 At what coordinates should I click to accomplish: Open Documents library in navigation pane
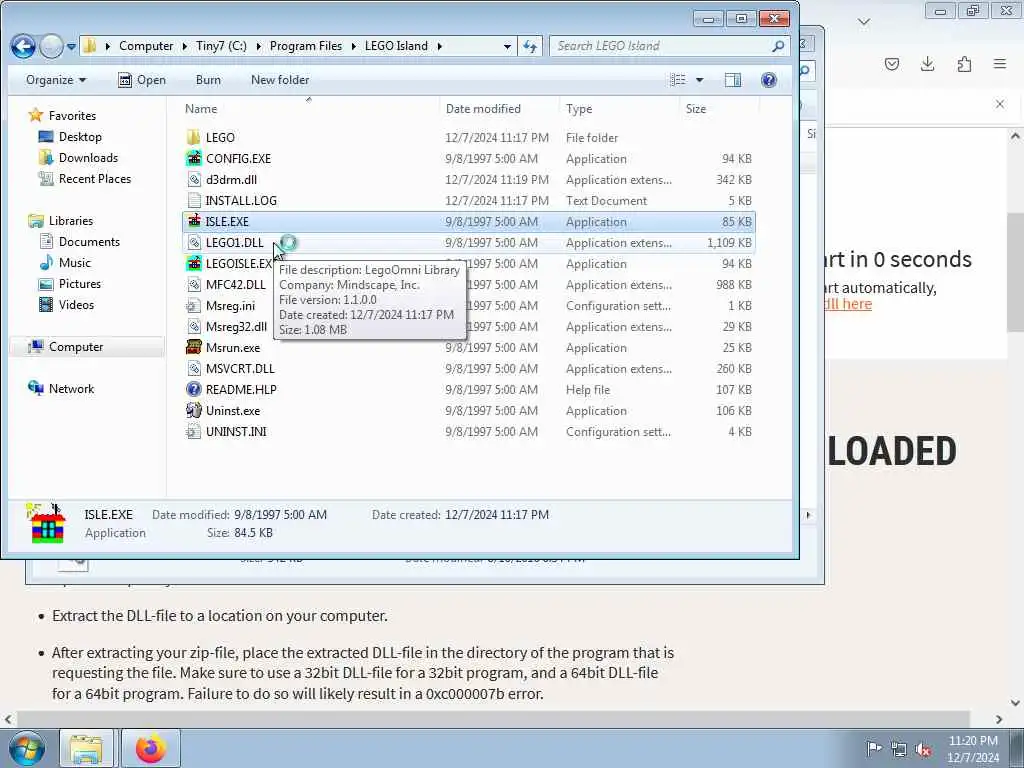[89, 242]
